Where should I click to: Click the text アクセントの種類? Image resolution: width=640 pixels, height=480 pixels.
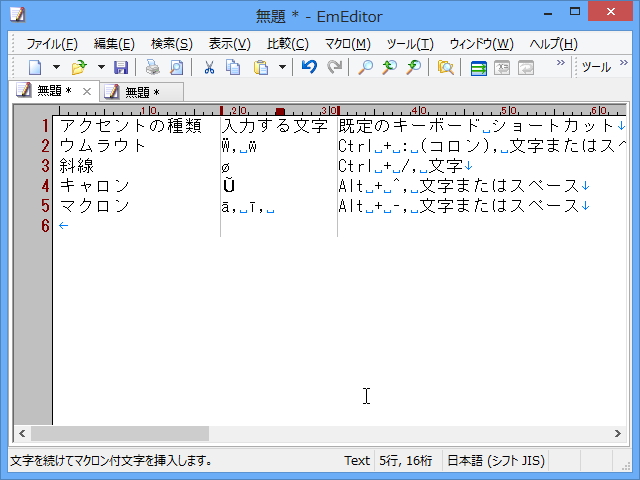pyautogui.click(x=131, y=125)
